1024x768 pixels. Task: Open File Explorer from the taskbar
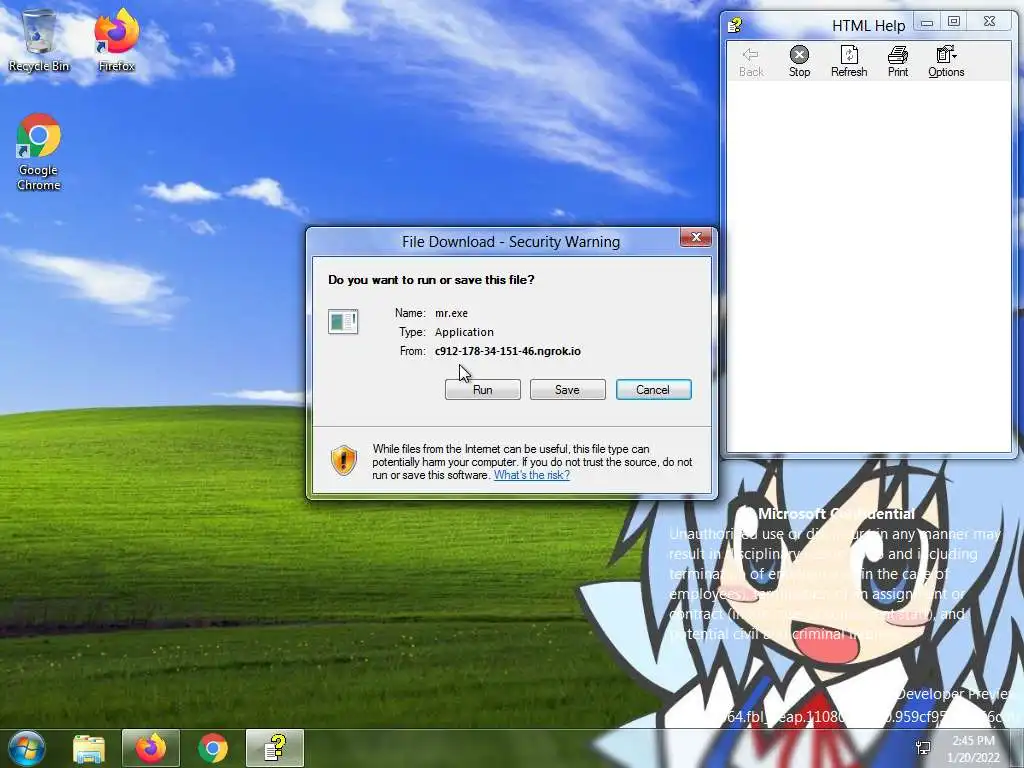click(89, 749)
